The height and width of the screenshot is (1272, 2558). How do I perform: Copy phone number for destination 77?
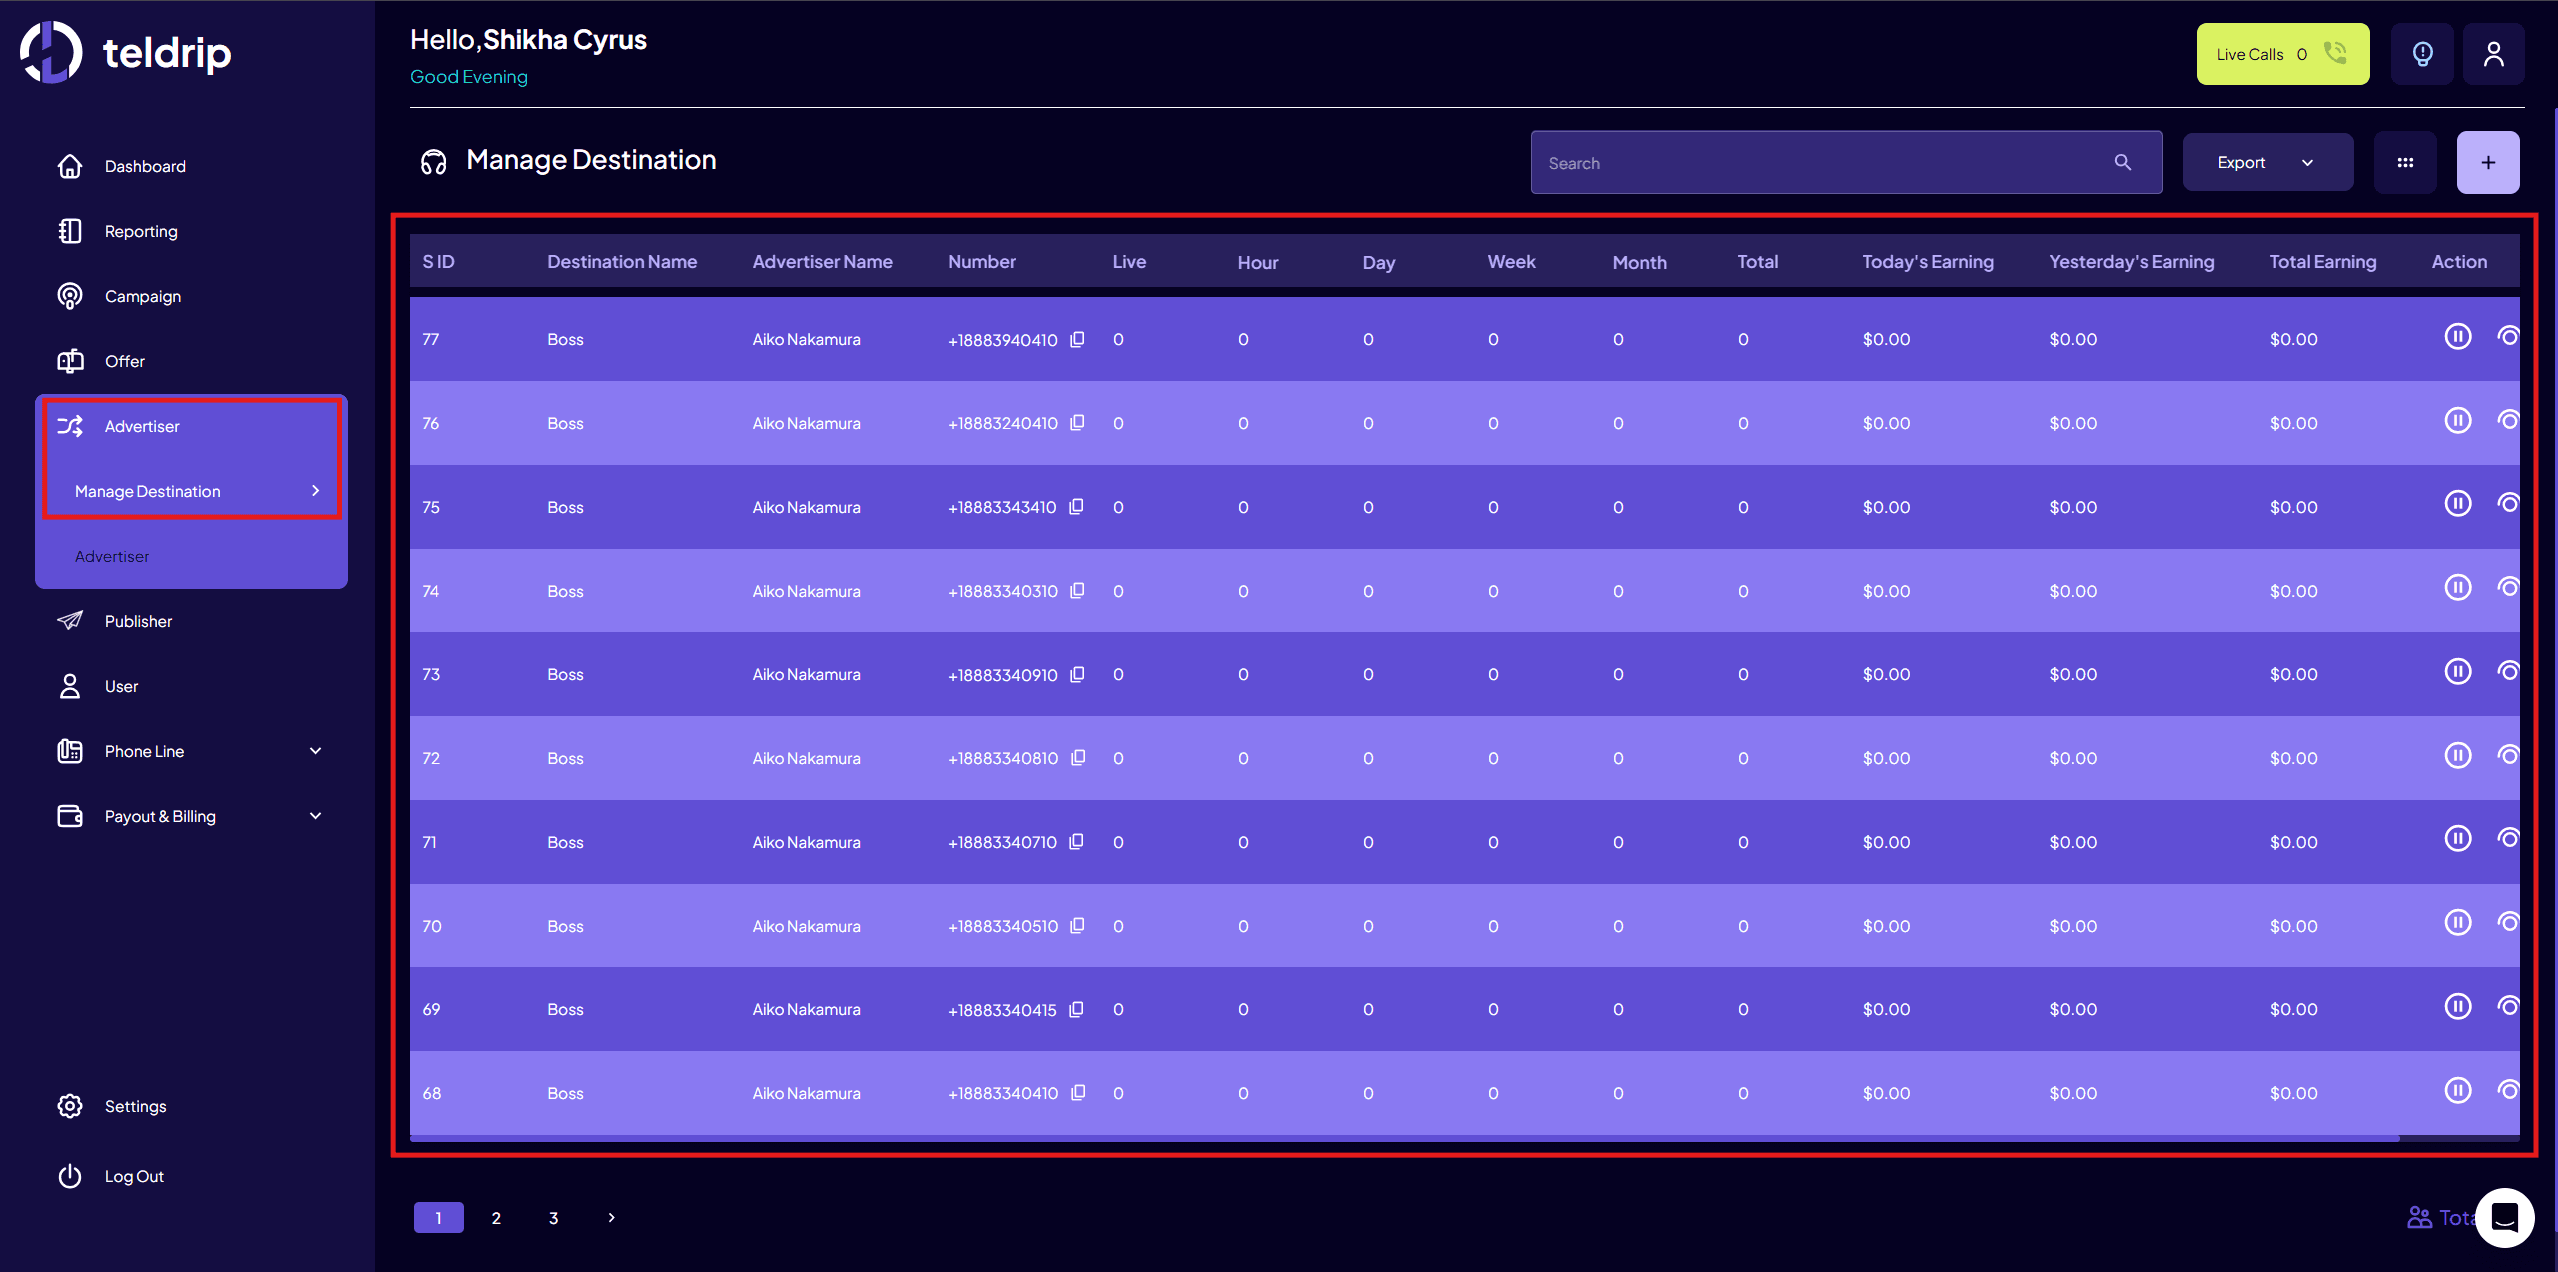[1077, 339]
